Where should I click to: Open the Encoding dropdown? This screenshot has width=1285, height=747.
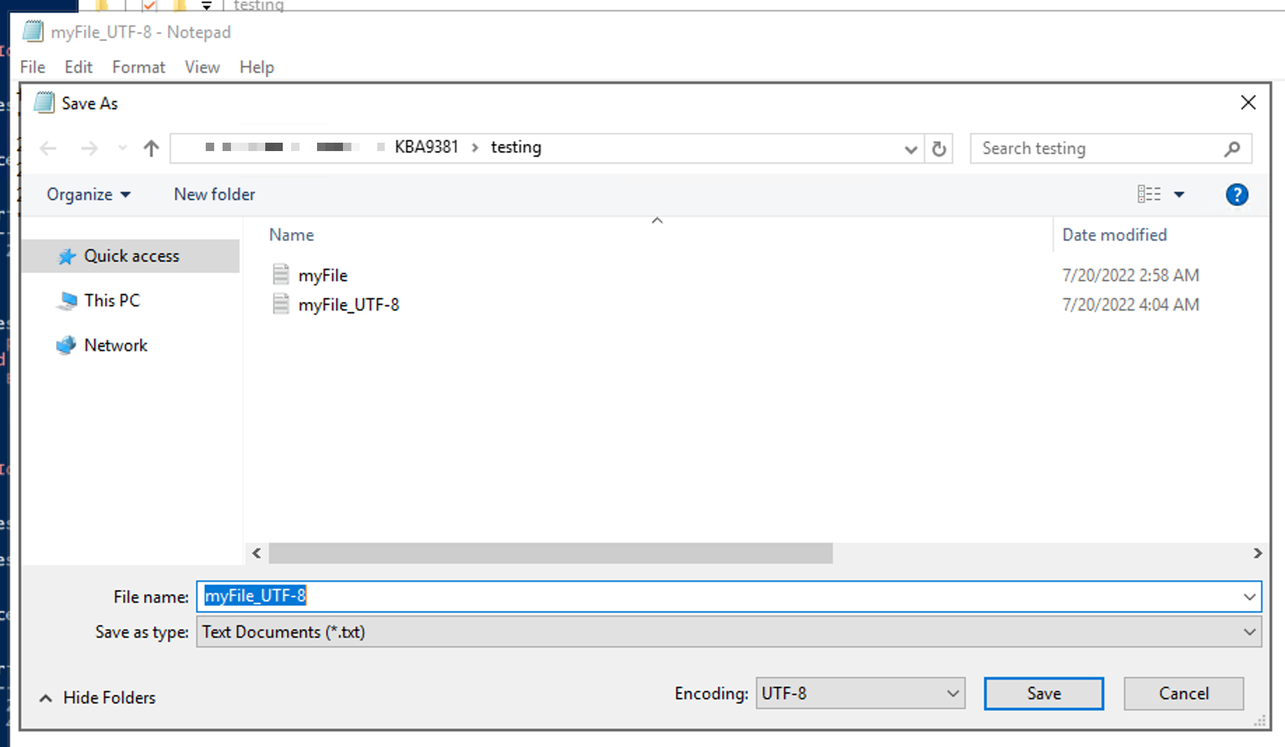860,693
